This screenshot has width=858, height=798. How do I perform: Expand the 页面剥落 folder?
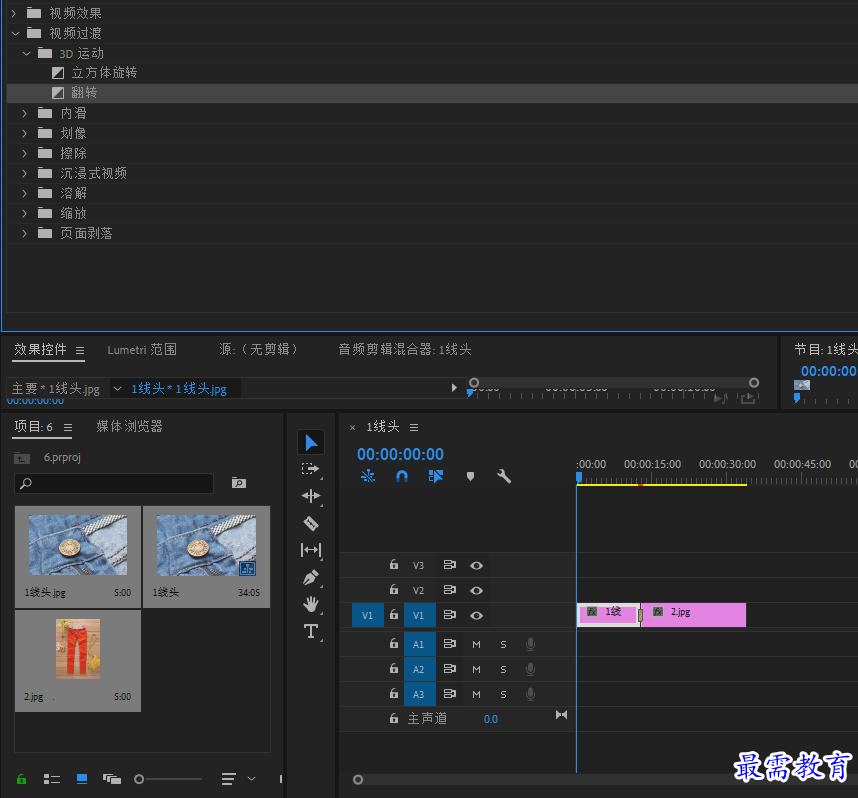25,233
